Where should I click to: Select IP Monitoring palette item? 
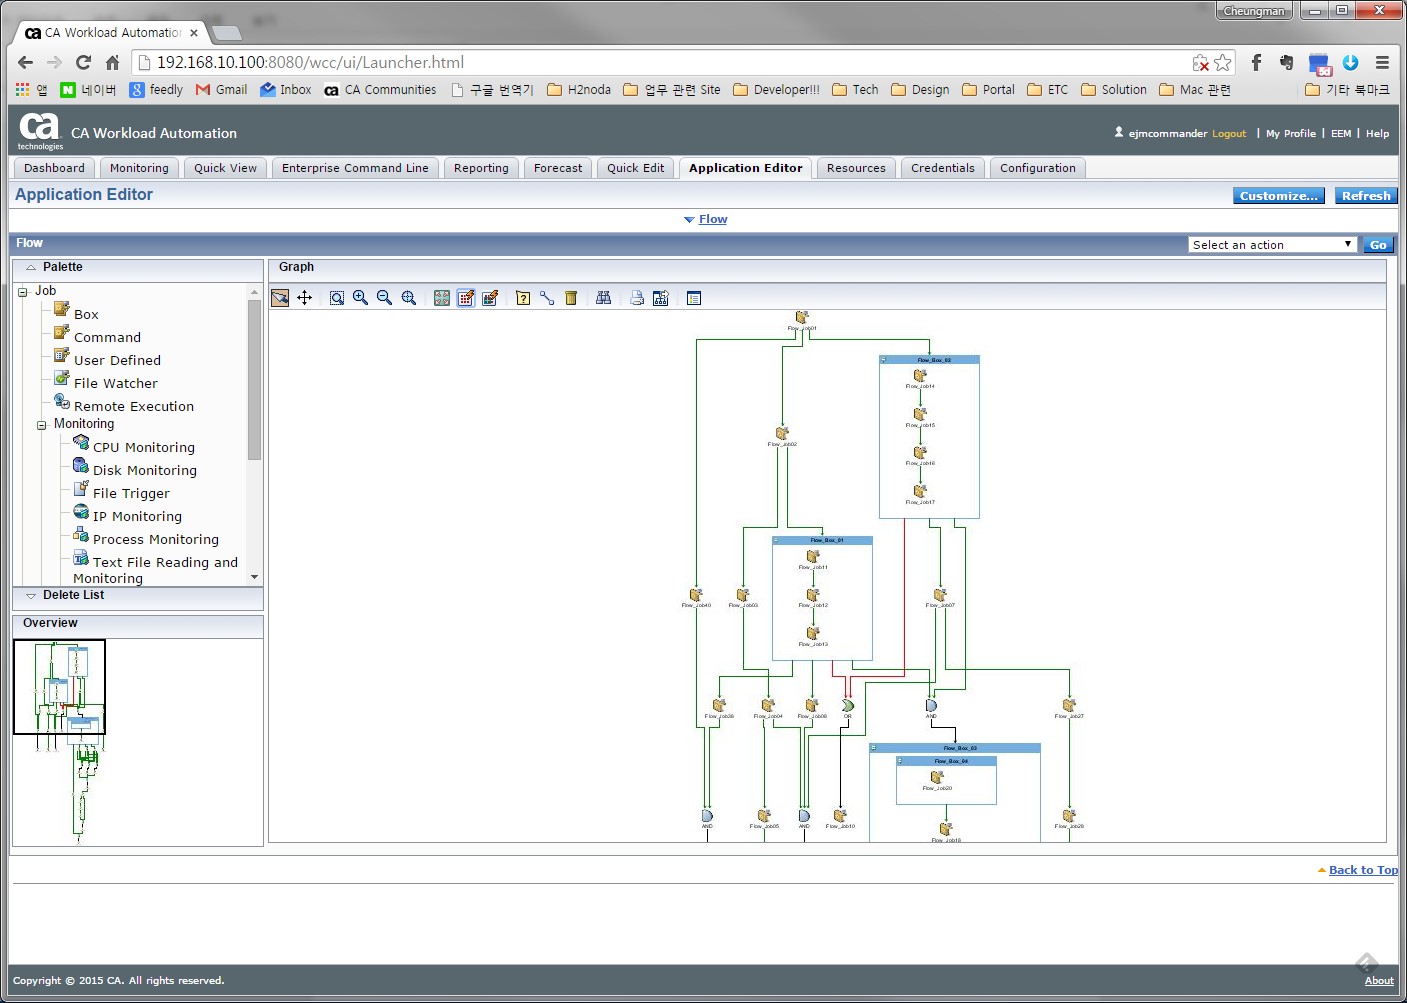[137, 516]
